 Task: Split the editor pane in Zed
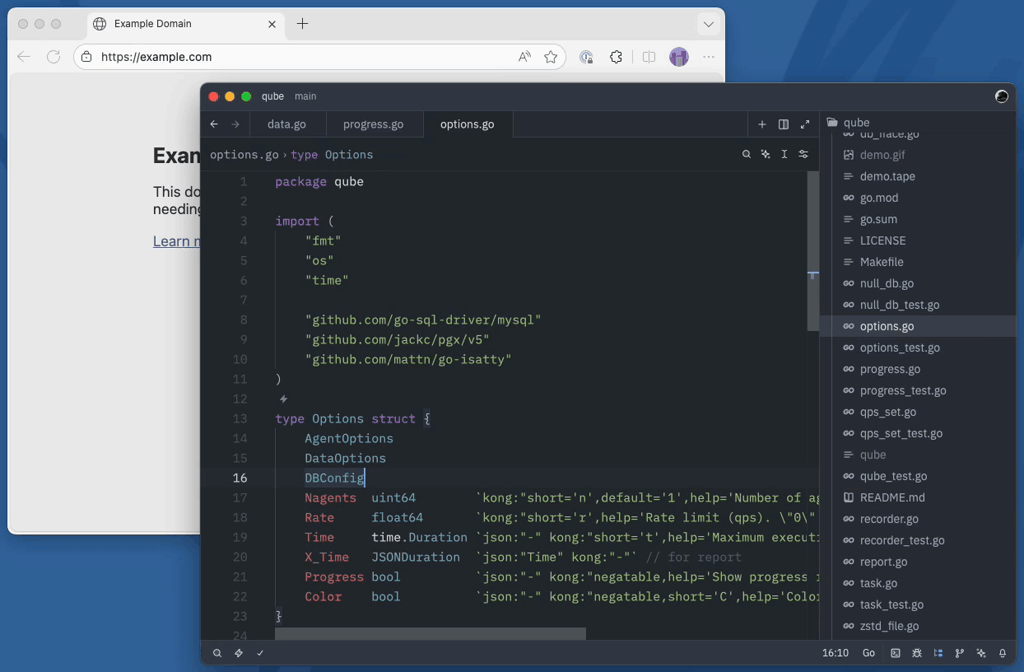pyautogui.click(x=783, y=124)
